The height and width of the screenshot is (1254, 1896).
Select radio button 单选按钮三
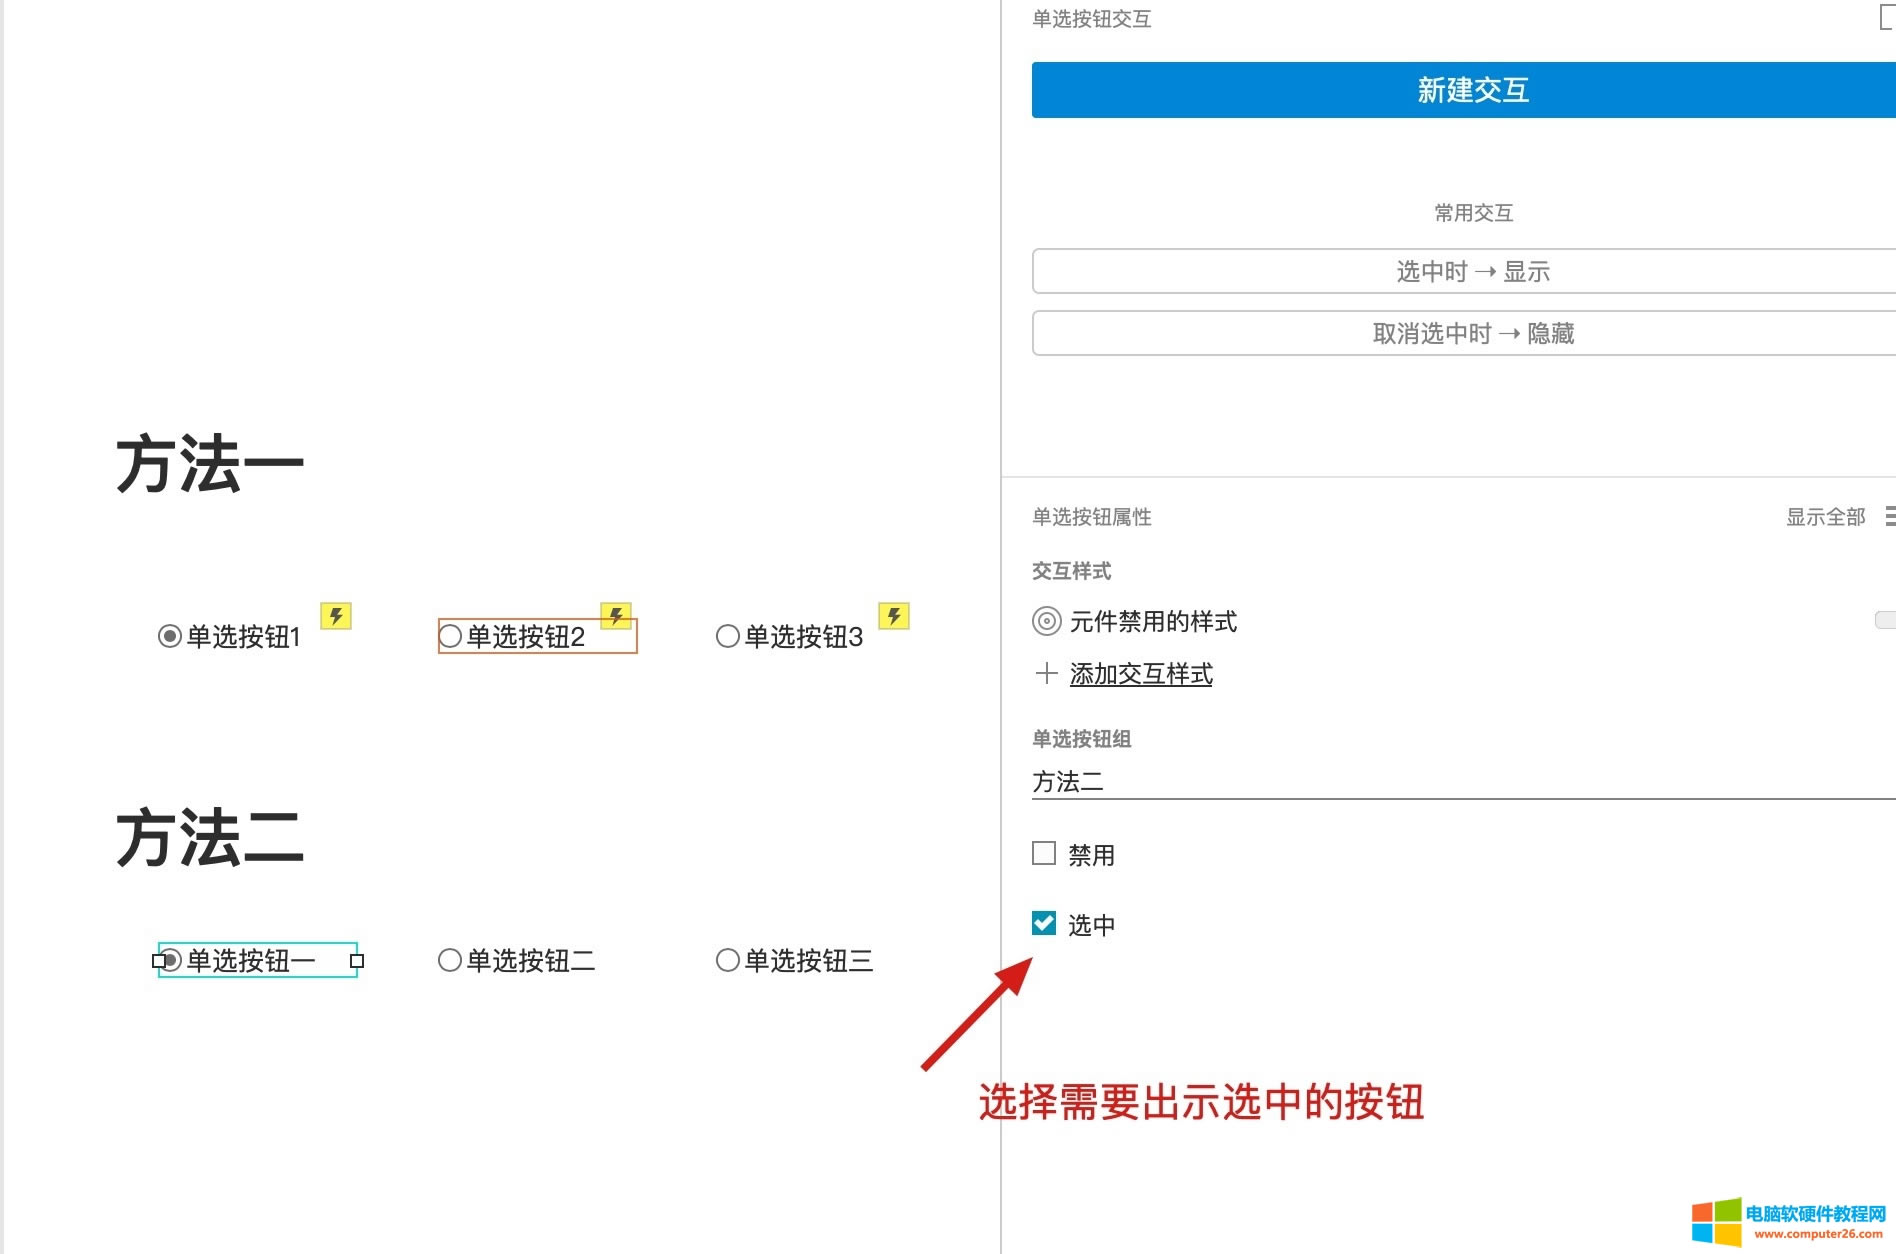click(728, 960)
